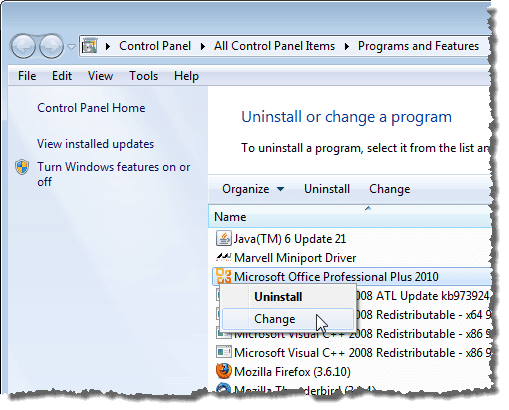Open the recent pages dropdown arrow

pos(71,47)
